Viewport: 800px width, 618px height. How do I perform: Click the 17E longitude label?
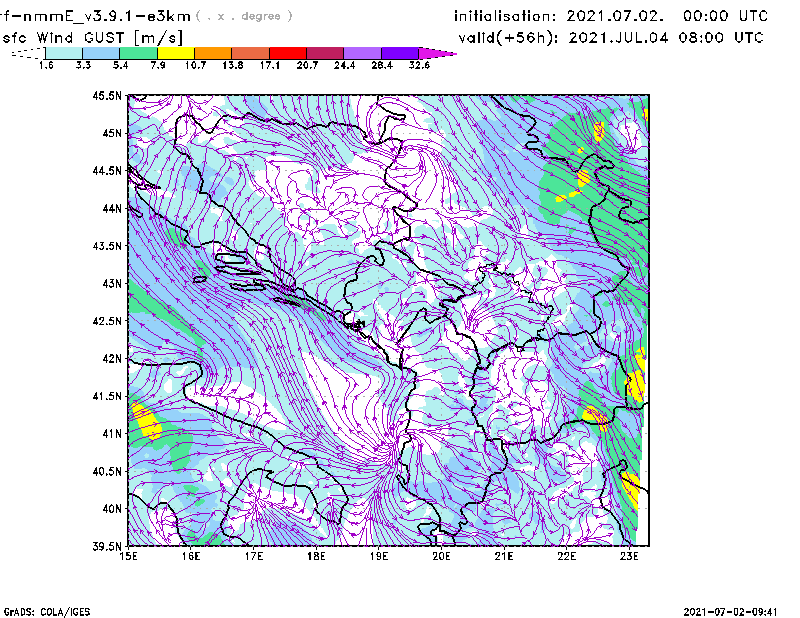point(254,556)
